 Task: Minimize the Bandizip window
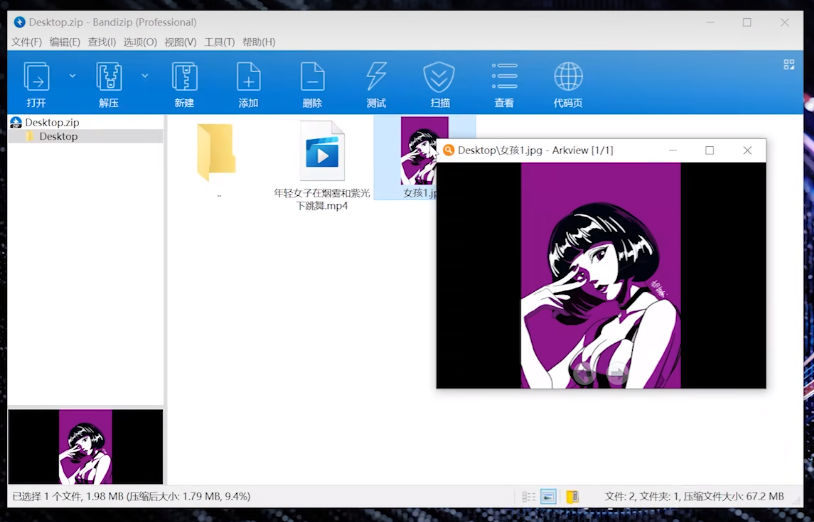pyautogui.click(x=710, y=22)
